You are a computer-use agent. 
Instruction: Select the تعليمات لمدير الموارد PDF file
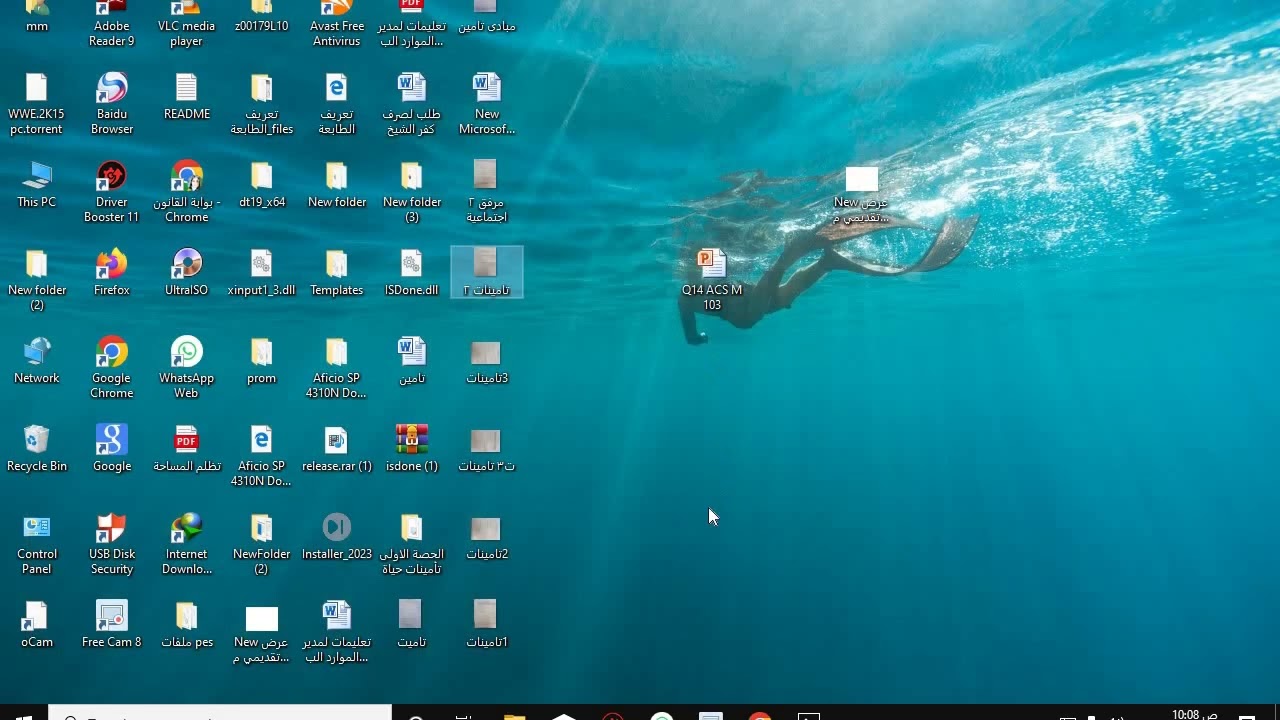411,22
